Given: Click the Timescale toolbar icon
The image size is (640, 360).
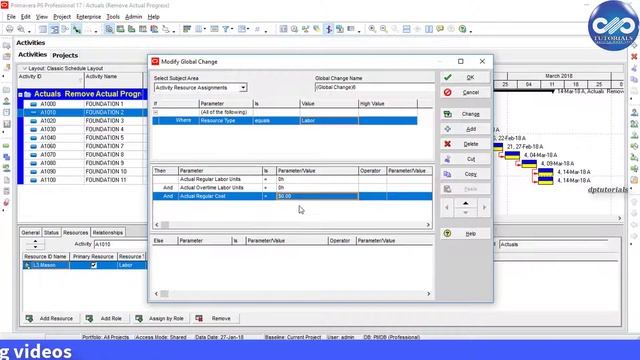Looking at the screenshot, I should click(214, 29).
